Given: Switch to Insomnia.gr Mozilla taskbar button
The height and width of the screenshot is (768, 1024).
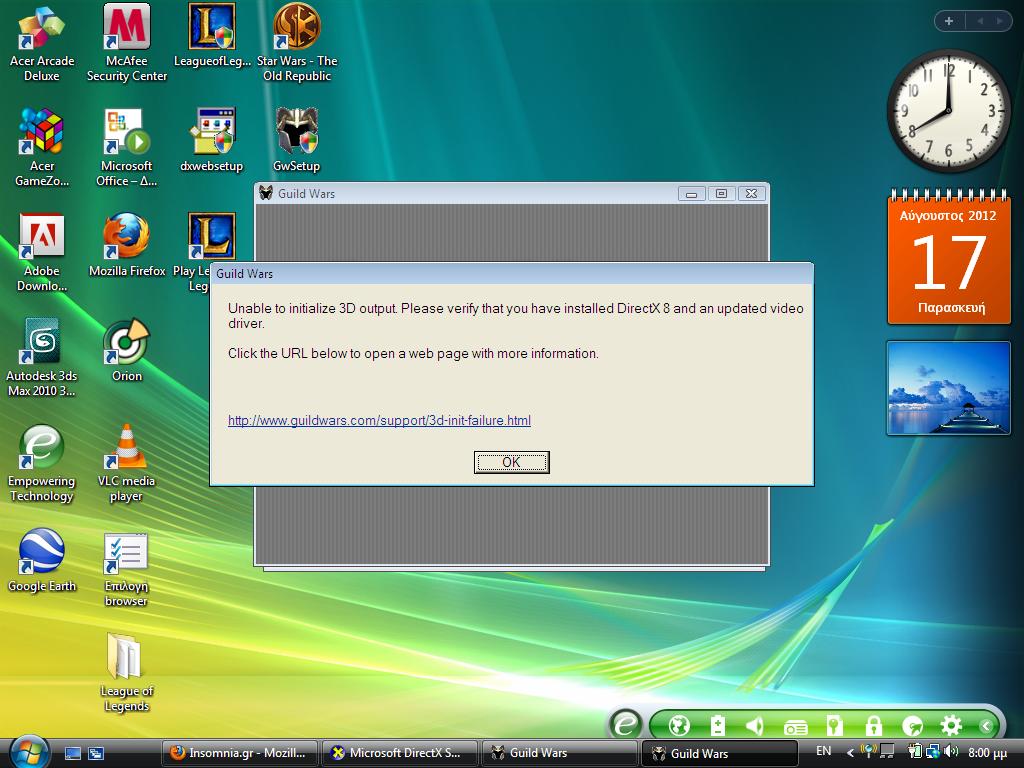Looking at the screenshot, I should click(x=239, y=753).
